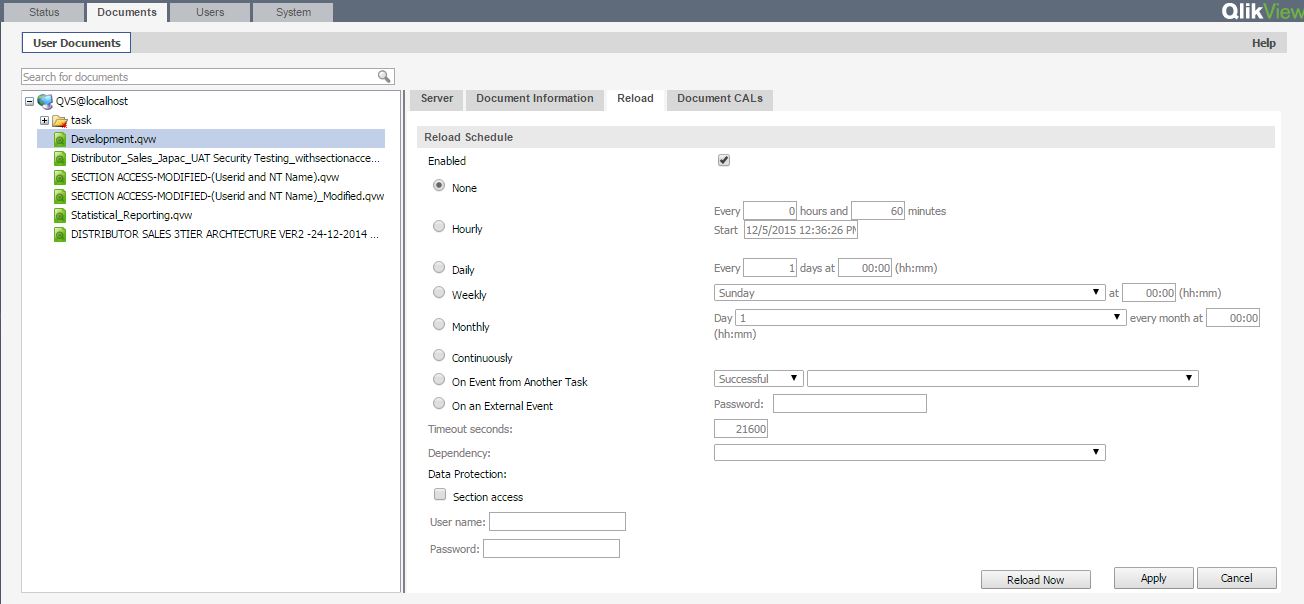This screenshot has width=1304, height=604.
Task: Click the QVS@localhost server icon
Action: (x=45, y=101)
